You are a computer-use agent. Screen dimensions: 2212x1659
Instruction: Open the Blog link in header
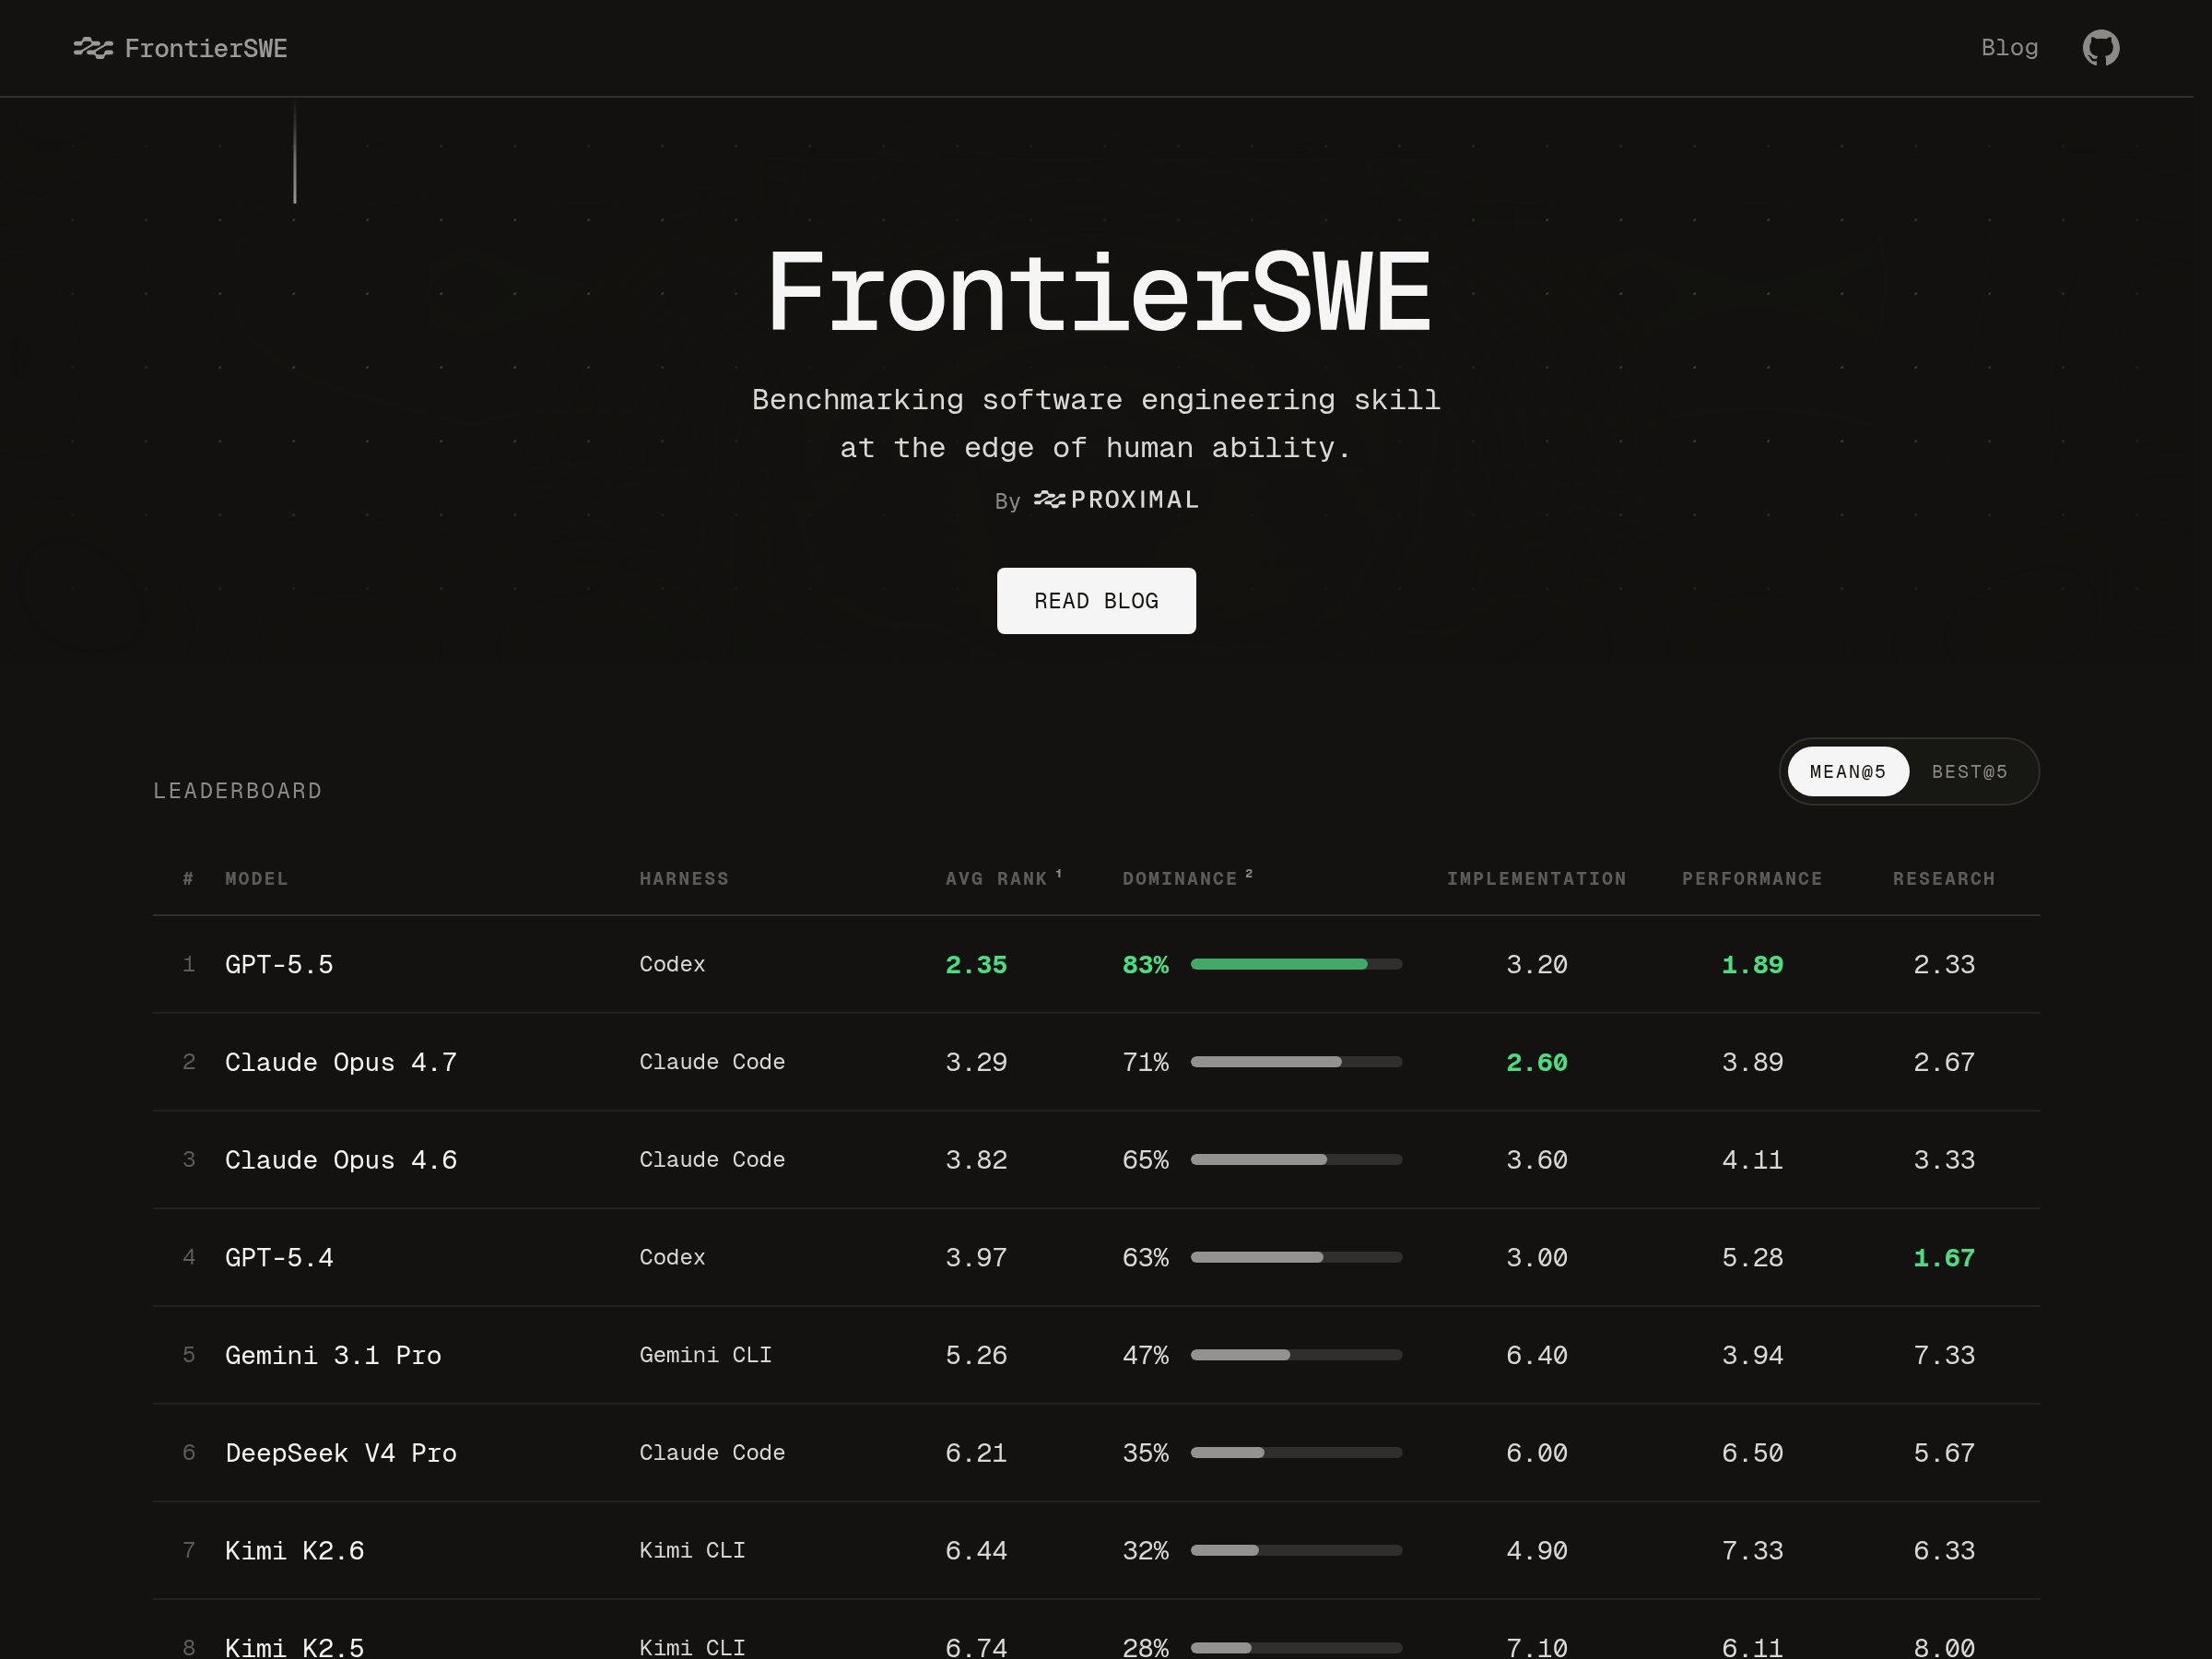point(2009,48)
